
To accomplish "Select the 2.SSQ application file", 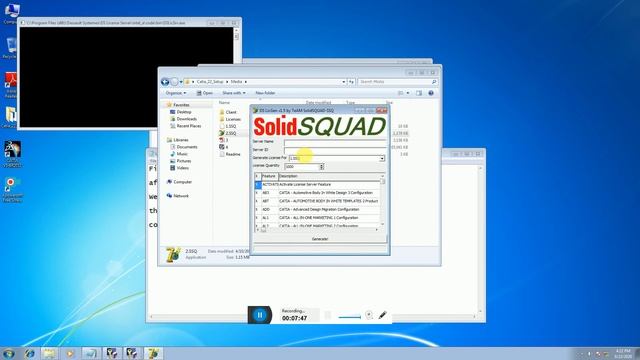I will 231,133.
